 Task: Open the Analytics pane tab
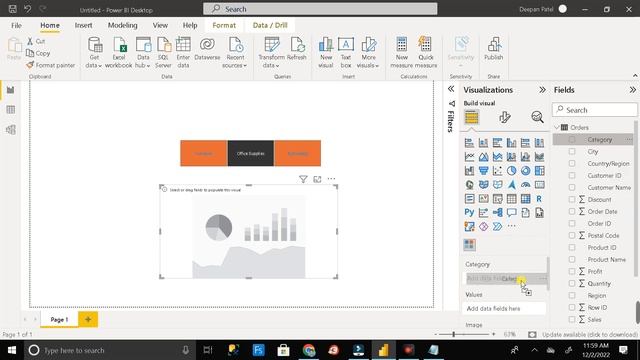537,118
